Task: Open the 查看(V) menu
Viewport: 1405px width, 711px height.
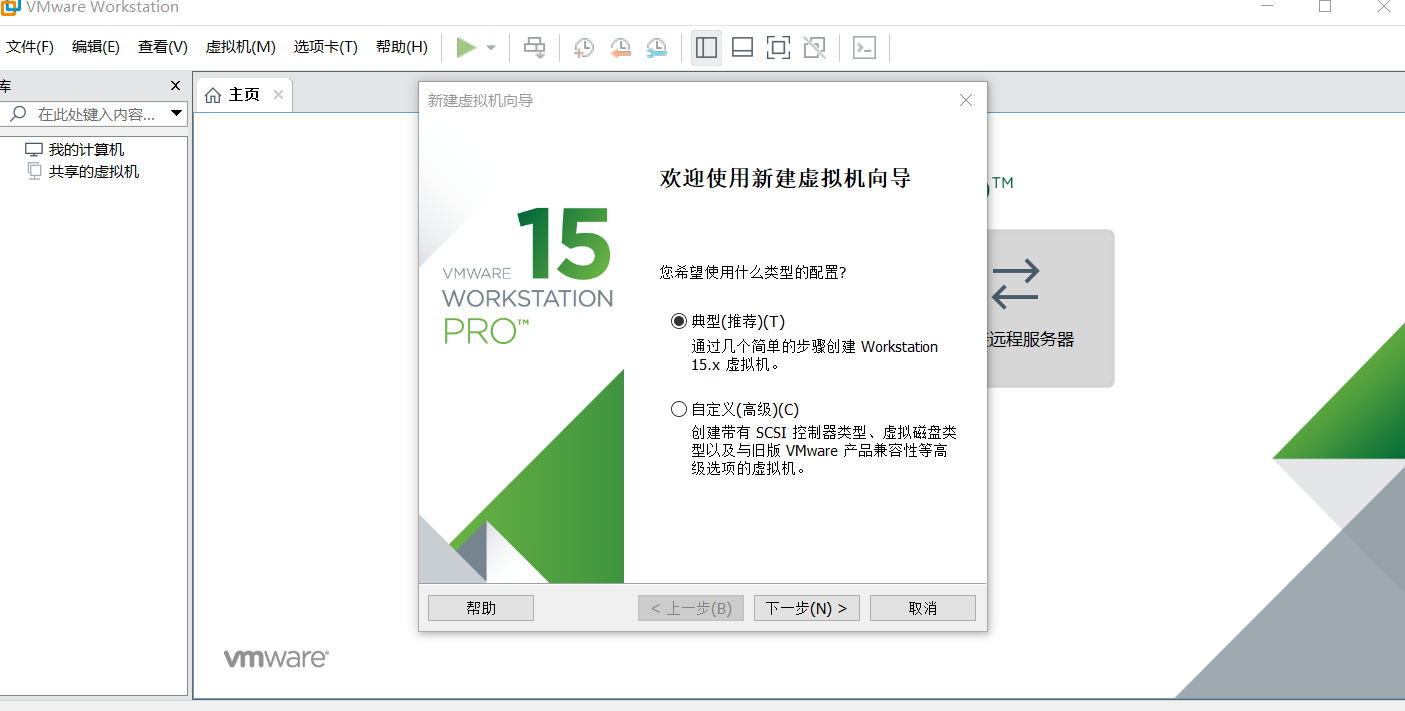Action: 163,47
